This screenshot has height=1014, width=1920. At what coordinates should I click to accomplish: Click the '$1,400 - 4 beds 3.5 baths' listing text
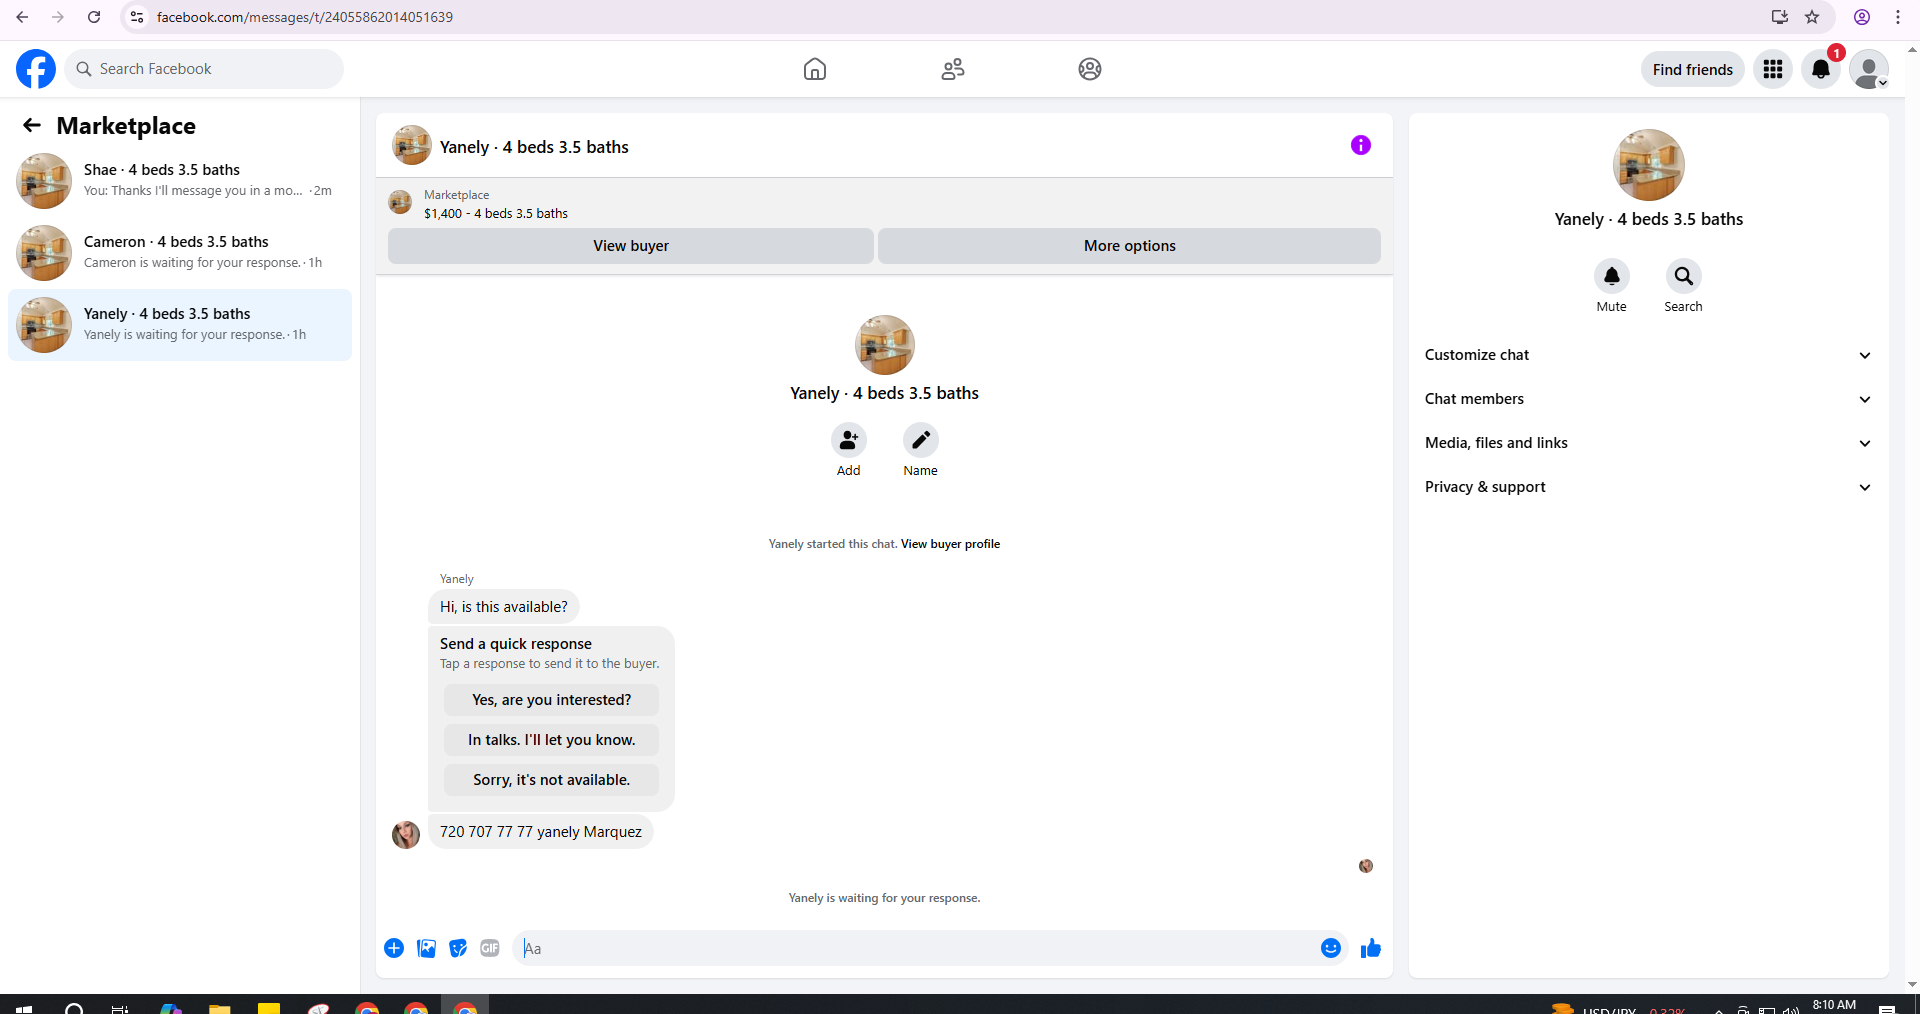tap(496, 213)
